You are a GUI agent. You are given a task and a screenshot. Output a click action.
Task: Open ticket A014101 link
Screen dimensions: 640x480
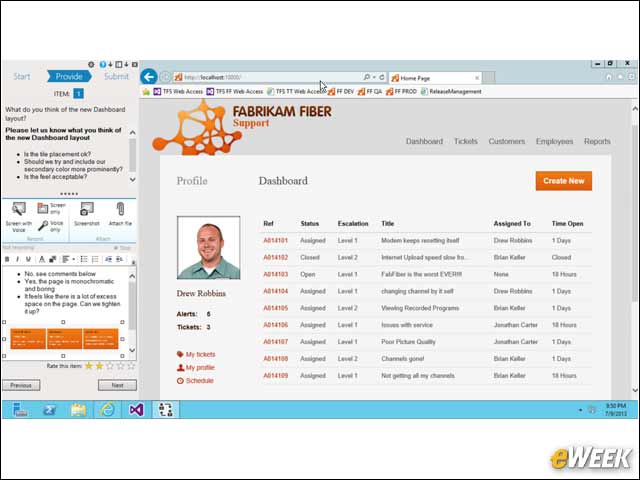(x=276, y=240)
